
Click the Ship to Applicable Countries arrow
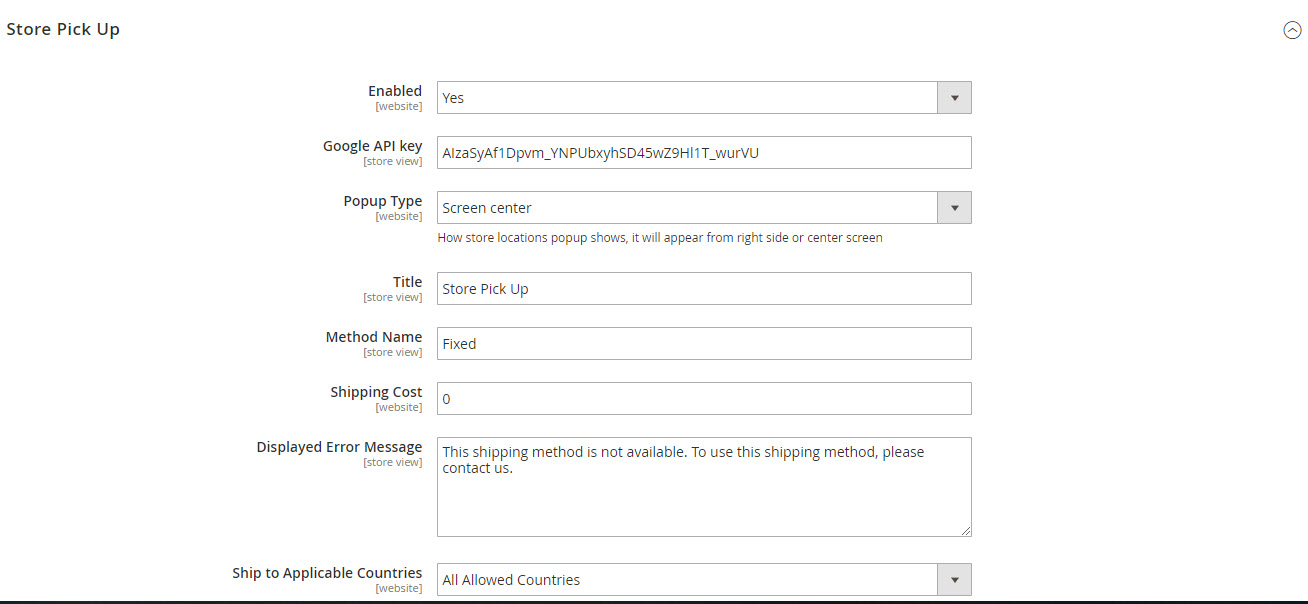[954, 580]
